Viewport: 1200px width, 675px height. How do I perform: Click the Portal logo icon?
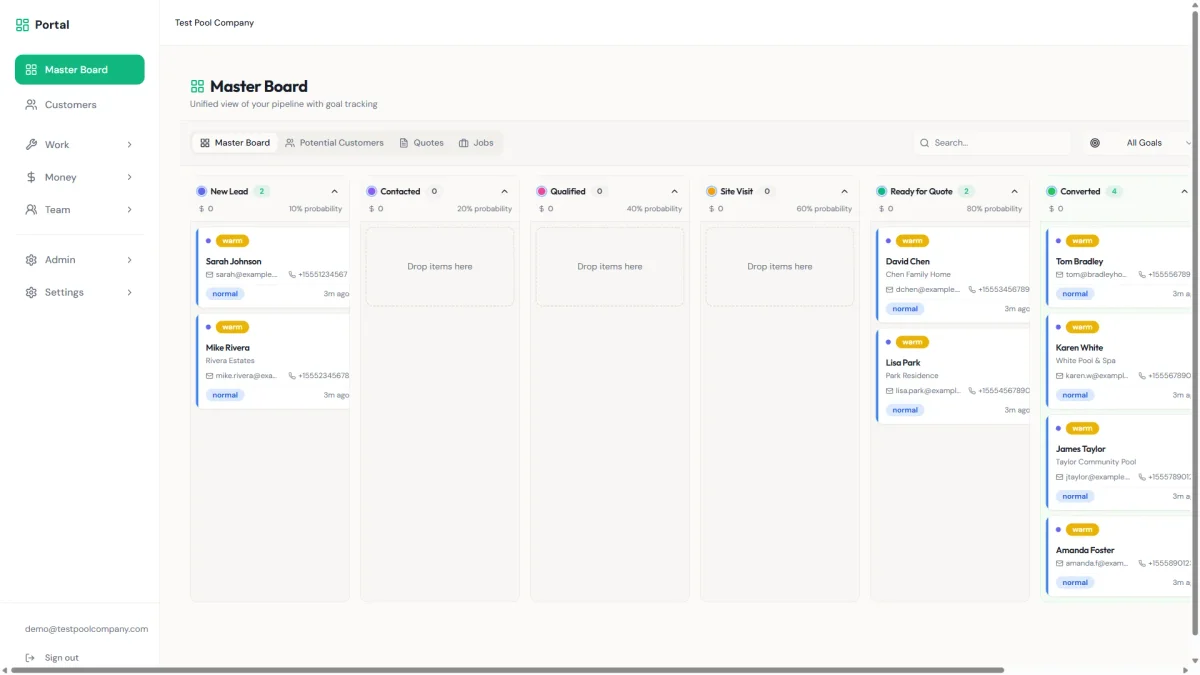[22, 25]
